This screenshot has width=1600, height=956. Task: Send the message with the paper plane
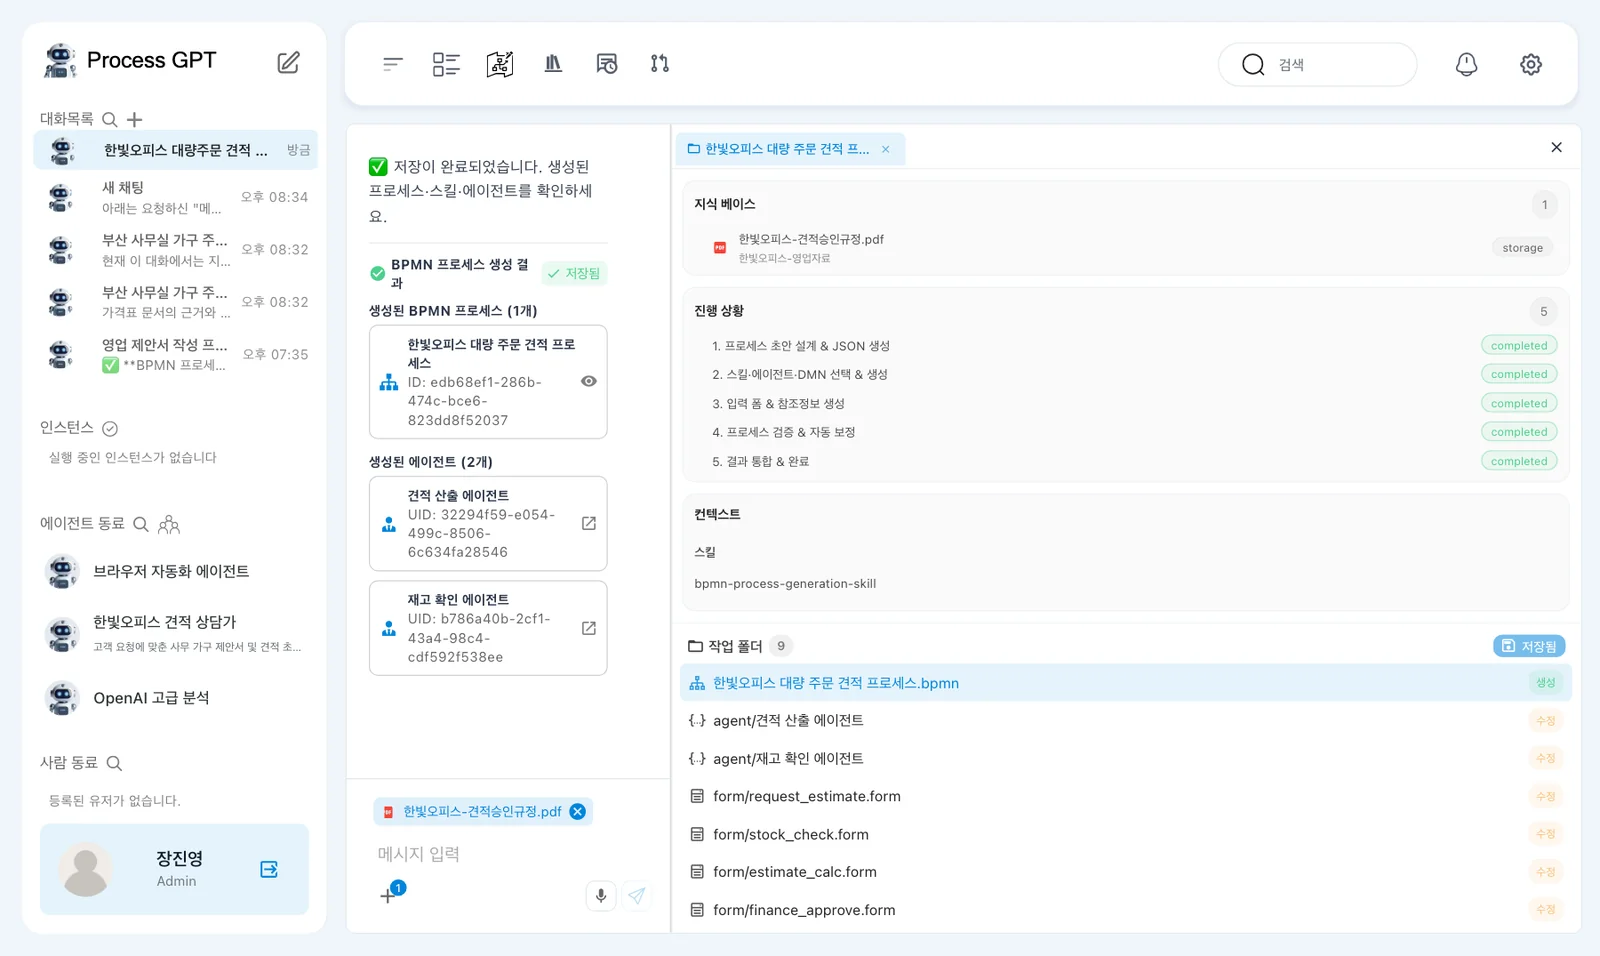click(637, 896)
